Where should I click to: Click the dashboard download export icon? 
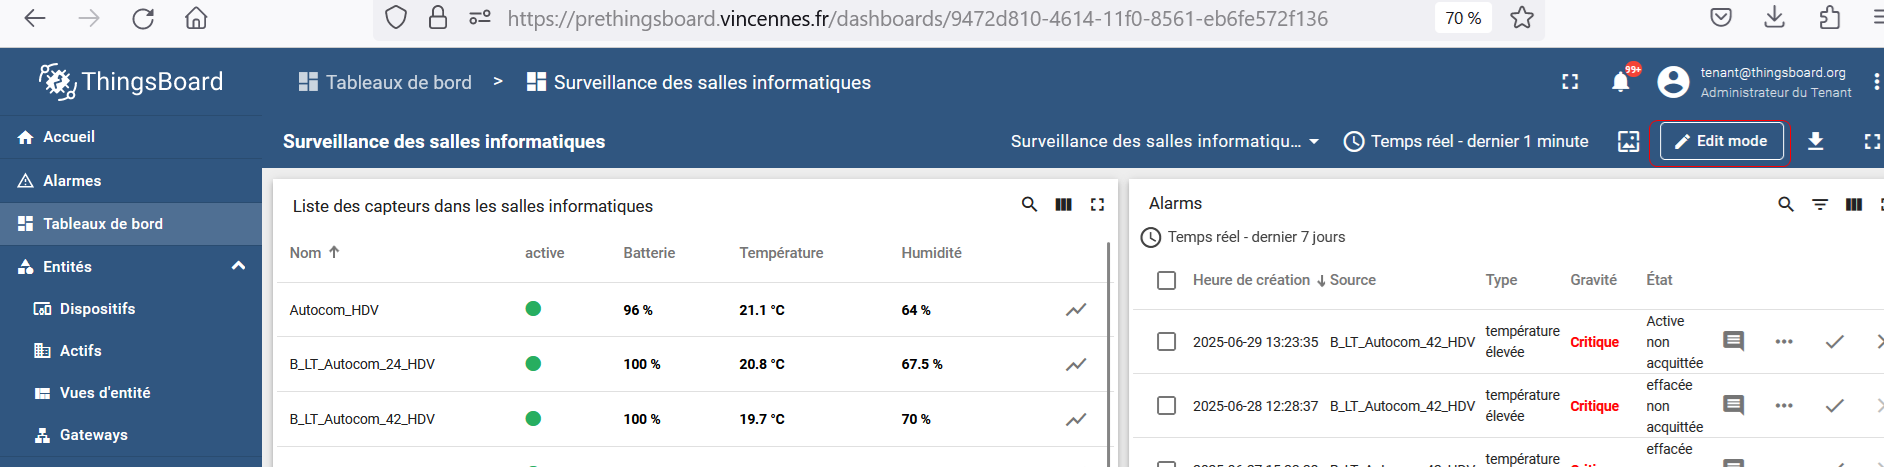click(x=1815, y=142)
